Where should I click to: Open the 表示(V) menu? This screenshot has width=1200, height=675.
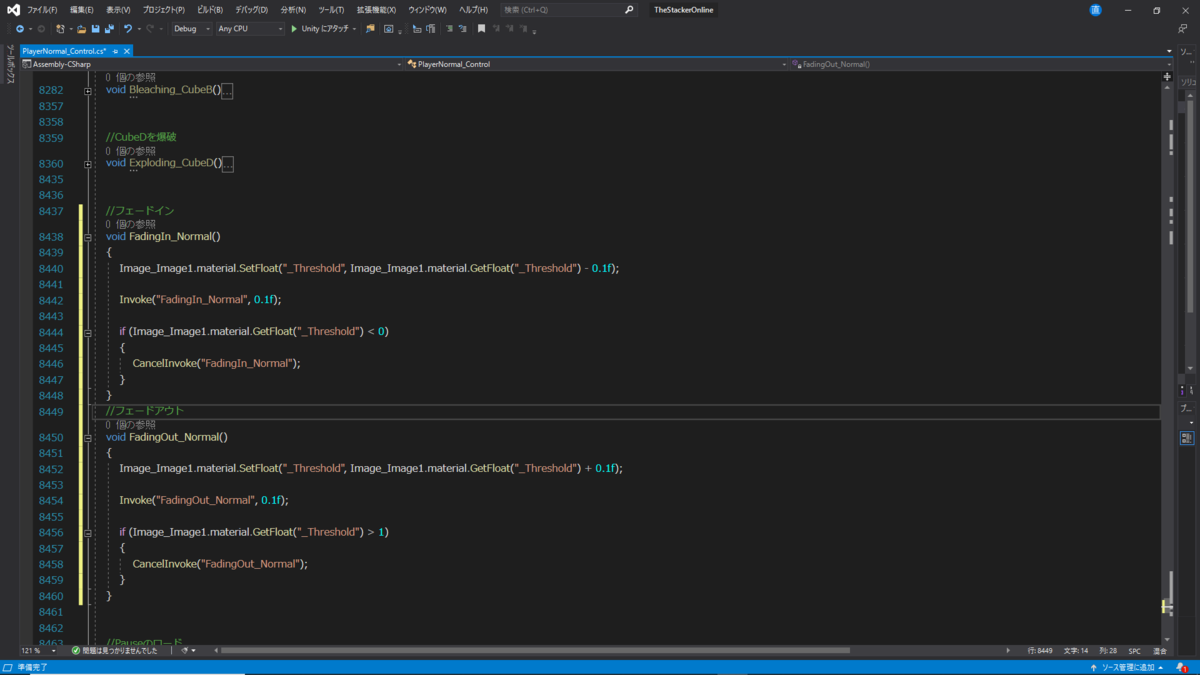pyautogui.click(x=118, y=10)
